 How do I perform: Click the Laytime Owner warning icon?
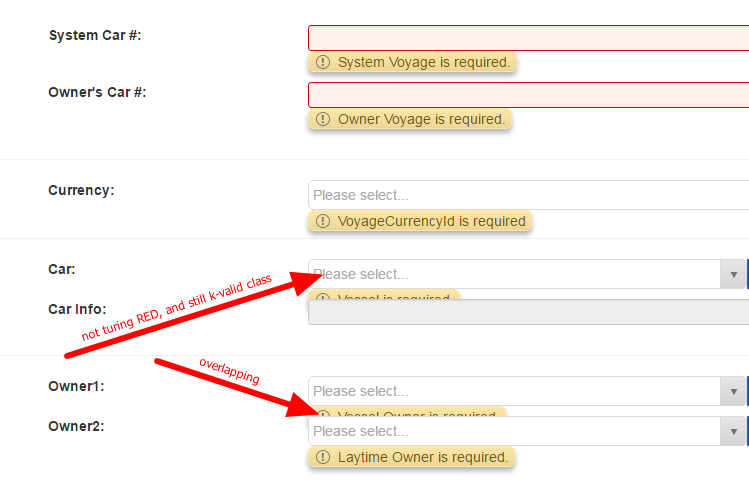pos(322,457)
